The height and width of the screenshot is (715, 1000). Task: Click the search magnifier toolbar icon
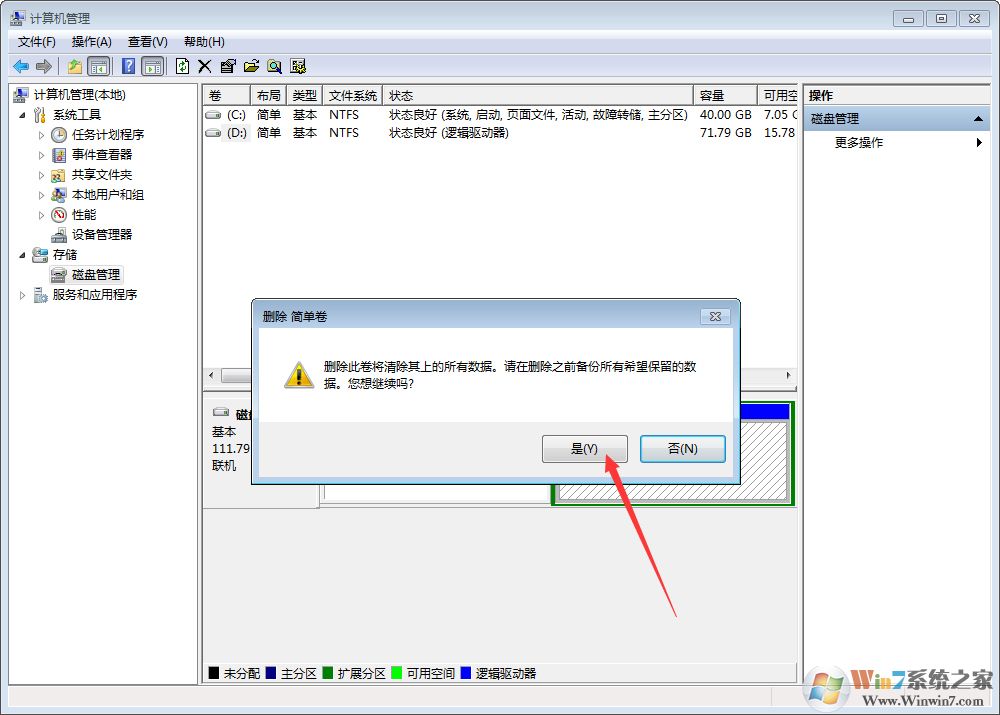(275, 66)
